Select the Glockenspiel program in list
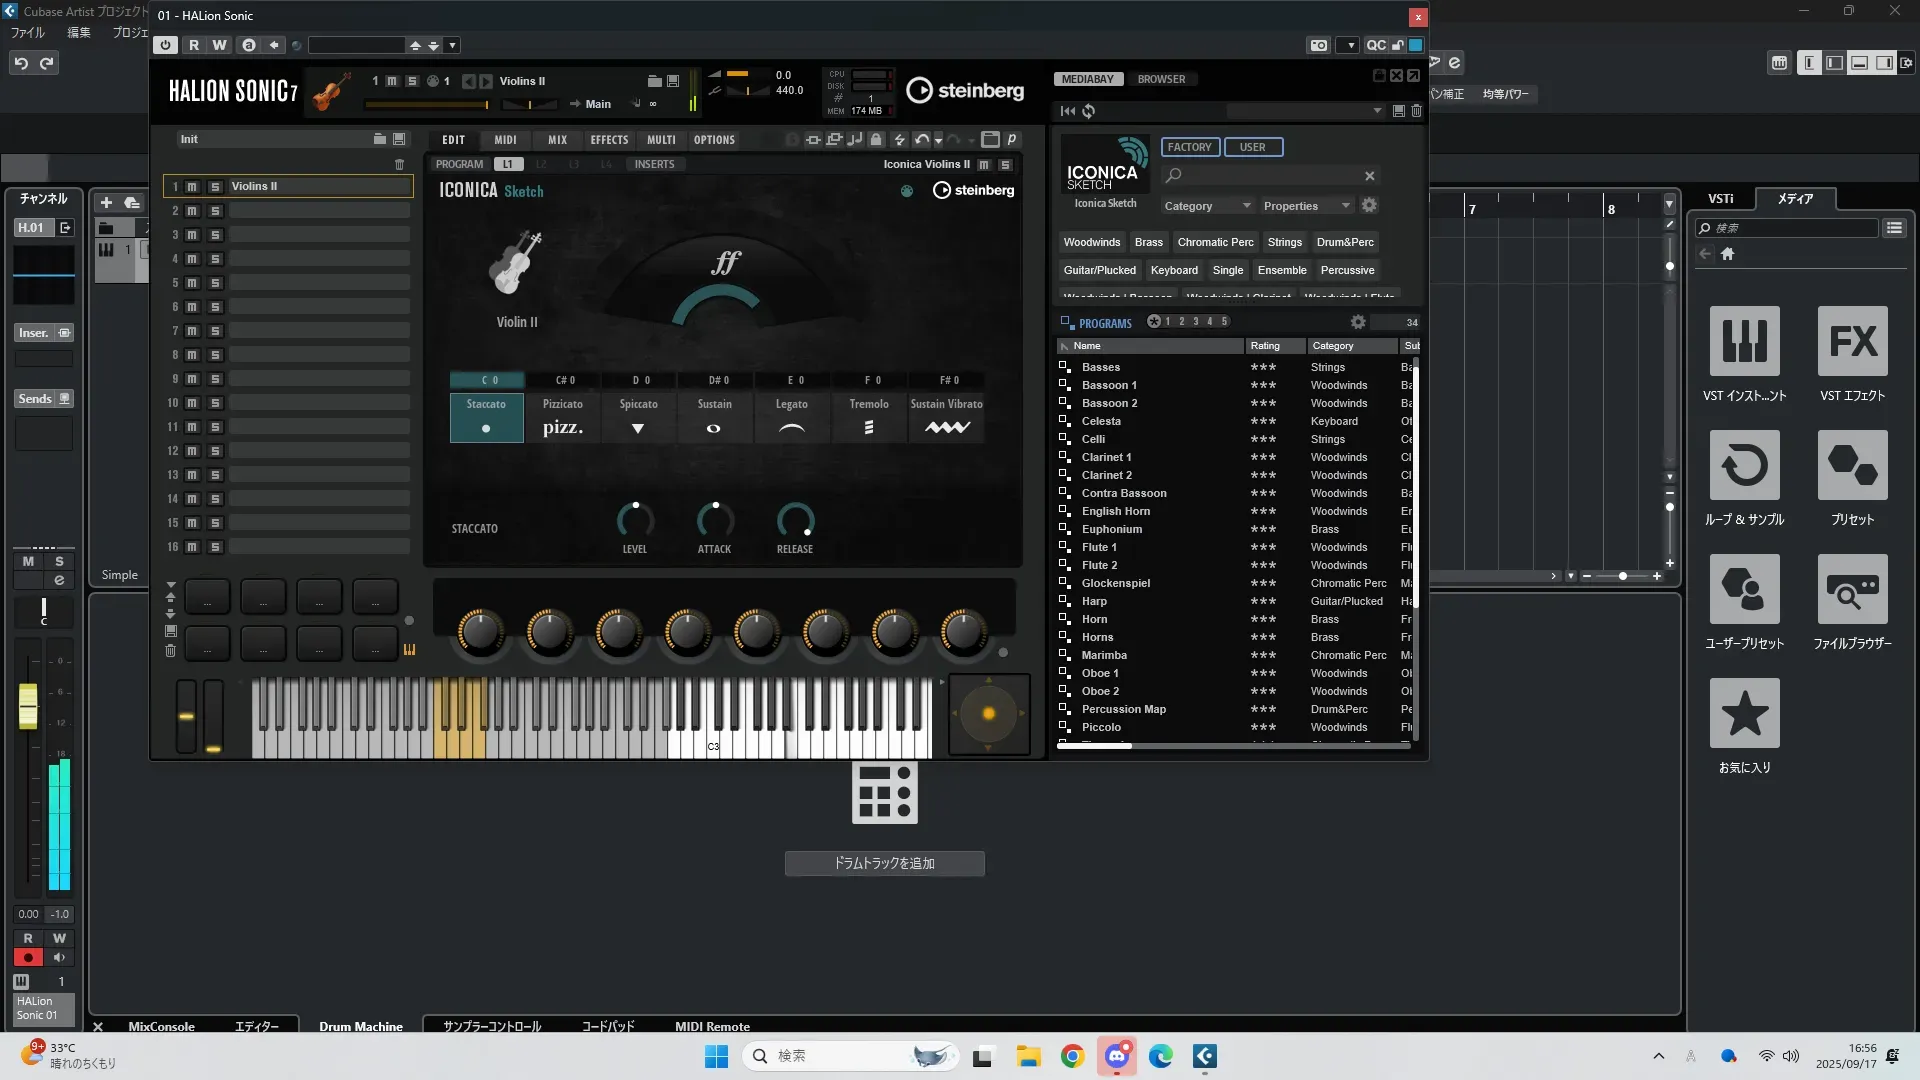The width and height of the screenshot is (1920, 1080). [1115, 583]
